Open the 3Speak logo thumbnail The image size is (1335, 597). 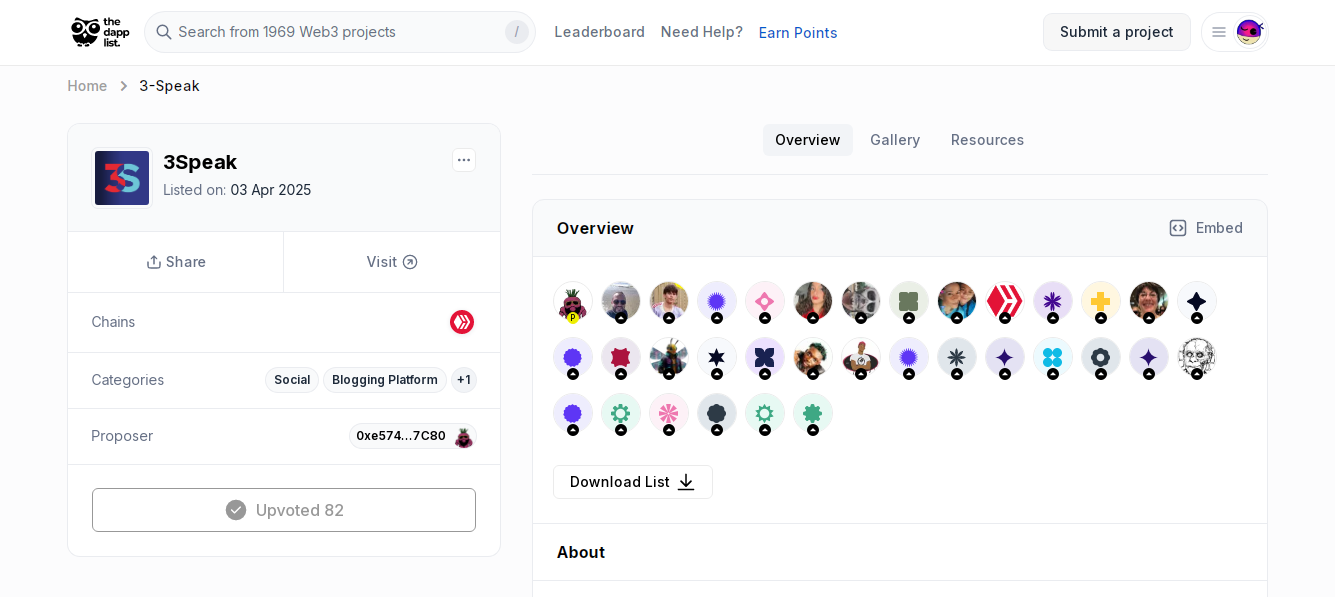click(122, 178)
